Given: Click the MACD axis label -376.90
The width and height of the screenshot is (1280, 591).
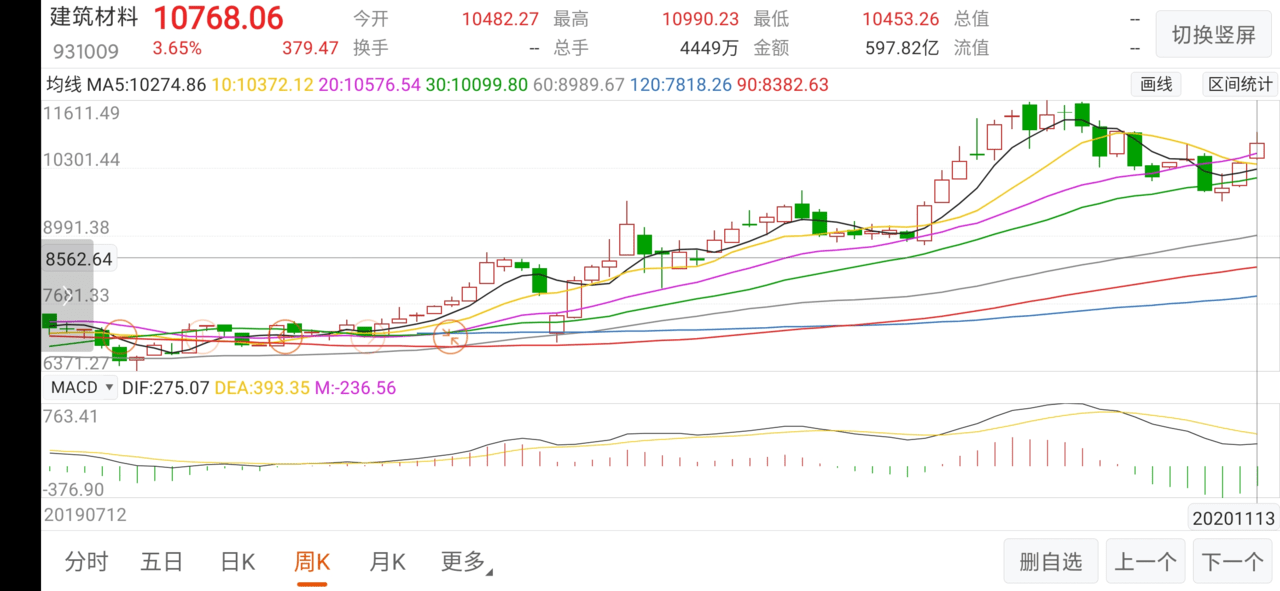Looking at the screenshot, I should tap(74, 489).
